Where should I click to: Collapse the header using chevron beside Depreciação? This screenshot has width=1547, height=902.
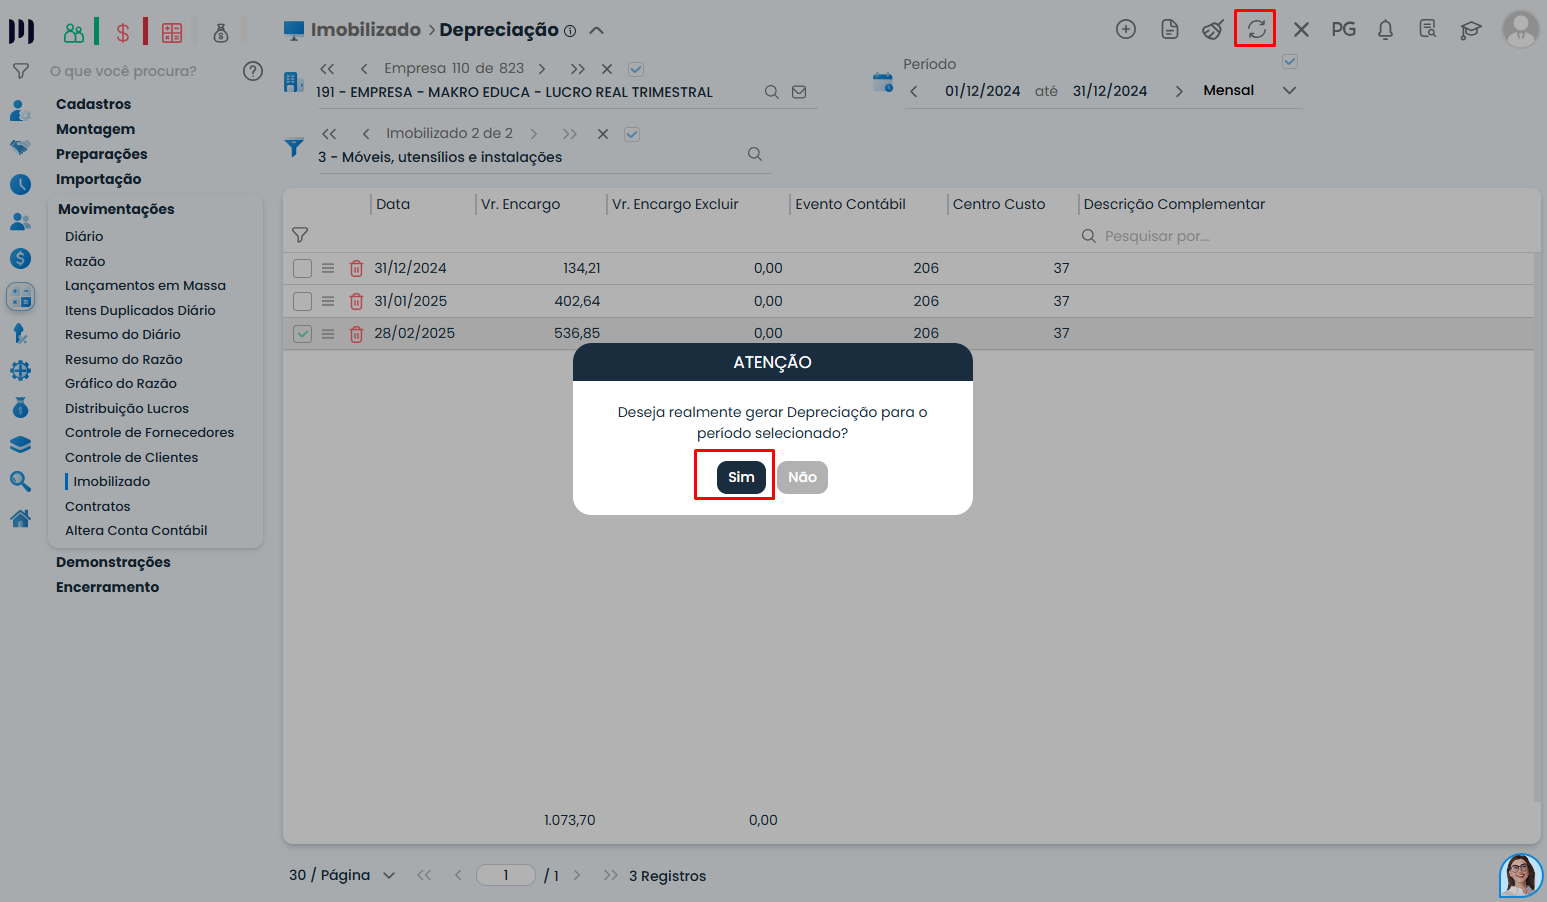click(x=597, y=30)
